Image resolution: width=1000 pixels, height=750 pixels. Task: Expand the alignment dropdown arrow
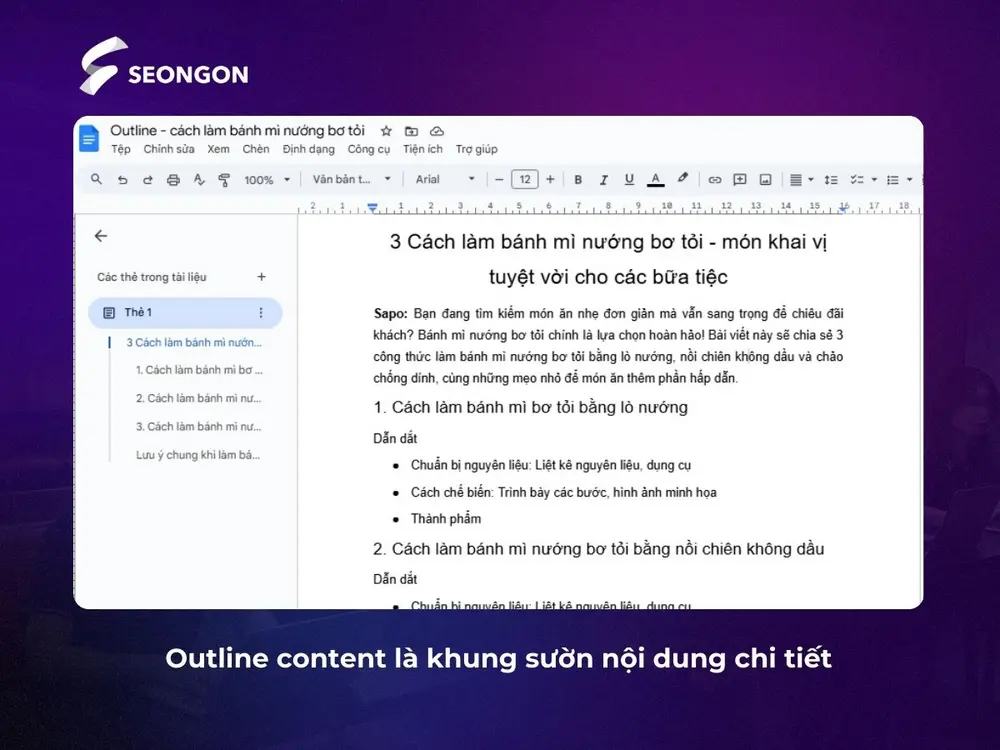click(811, 180)
